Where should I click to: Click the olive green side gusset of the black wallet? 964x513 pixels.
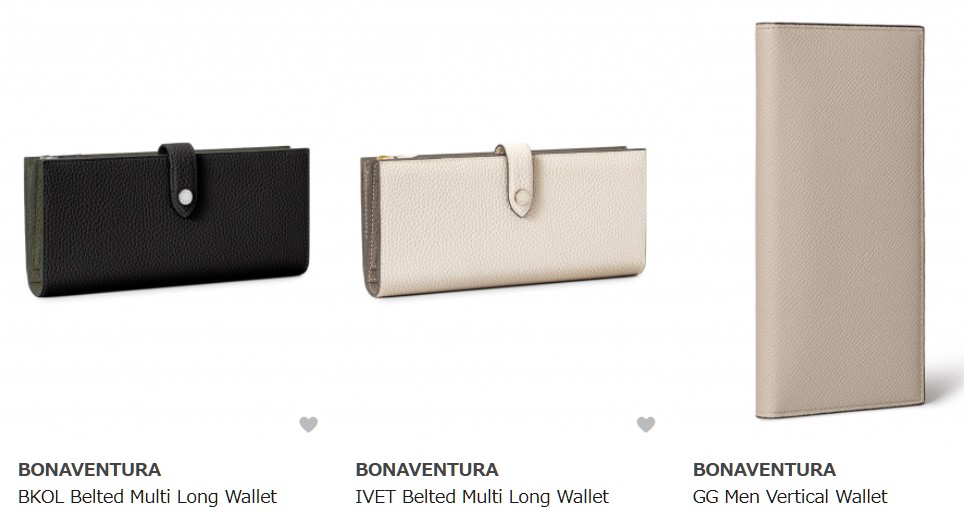(x=34, y=225)
